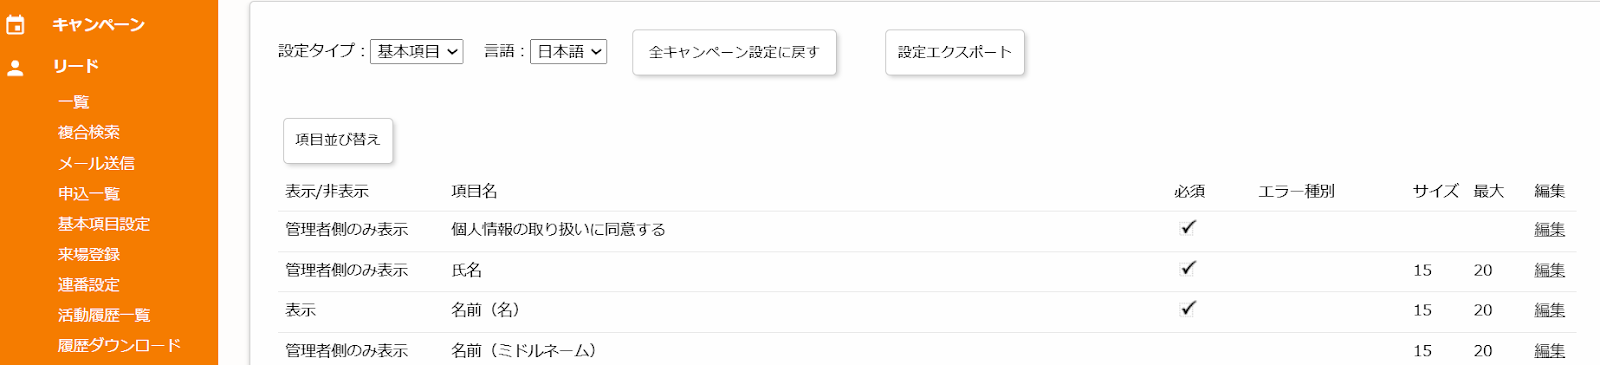Viewport: 1600px width, 365px height.
Task: Click 編集 for 個人情報の取り扱いに同意する
Action: click(1550, 229)
